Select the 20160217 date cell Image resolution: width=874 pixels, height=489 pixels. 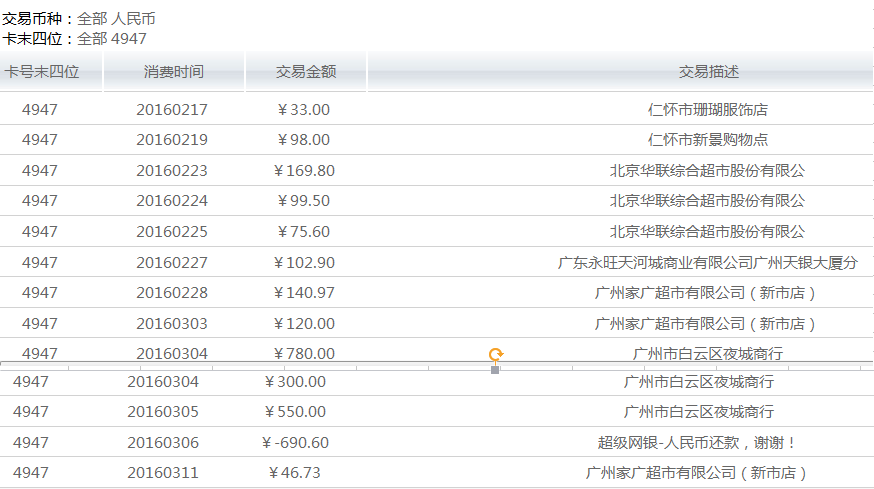point(172,110)
